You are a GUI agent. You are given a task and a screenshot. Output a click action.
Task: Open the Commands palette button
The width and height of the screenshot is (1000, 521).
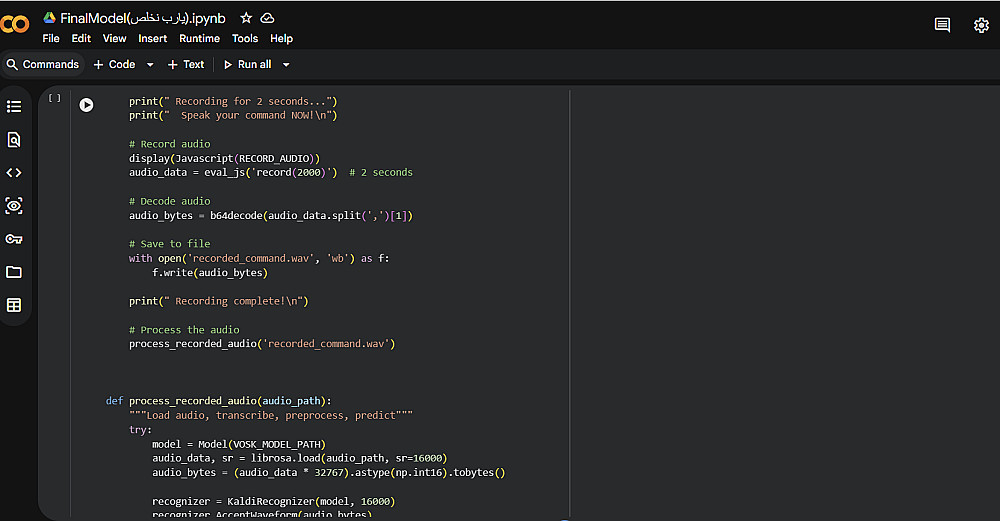(x=43, y=64)
